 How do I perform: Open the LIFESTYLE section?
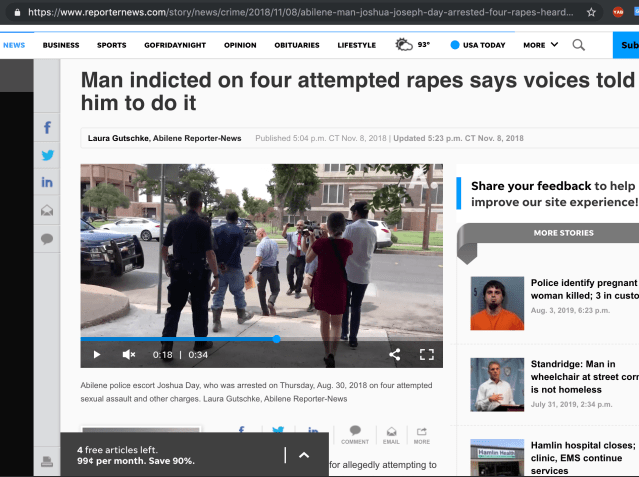coord(357,45)
